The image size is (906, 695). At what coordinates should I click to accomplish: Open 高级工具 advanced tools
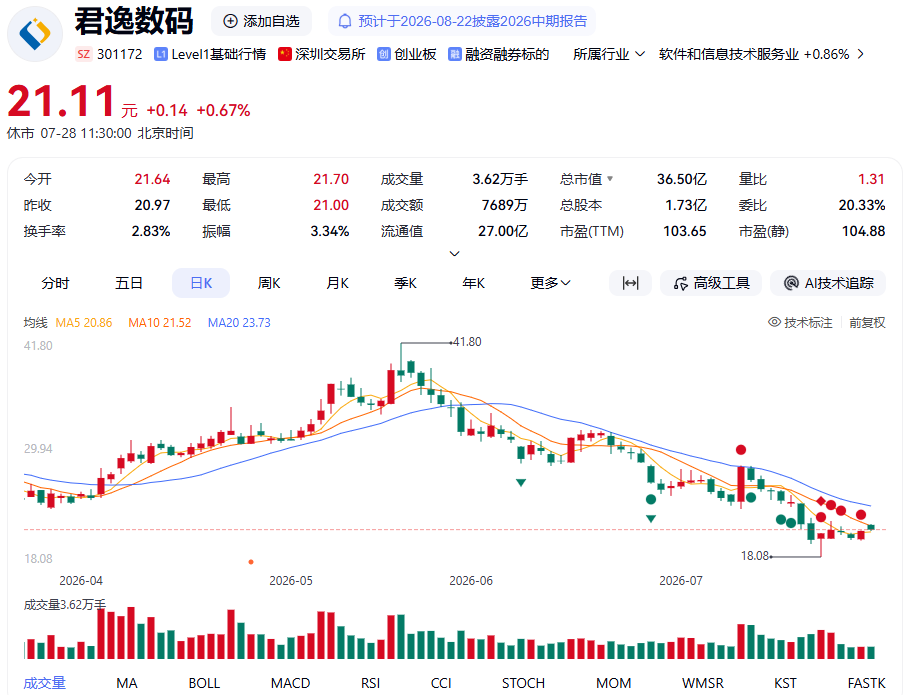tap(711, 283)
